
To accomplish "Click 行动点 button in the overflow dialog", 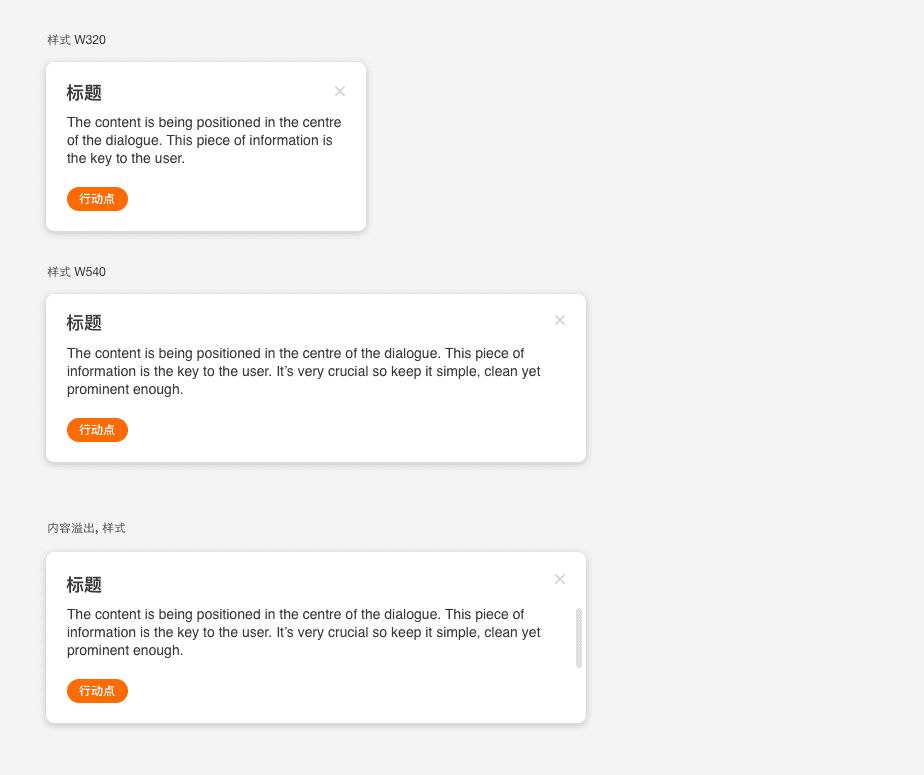I will pyautogui.click(x=97, y=691).
